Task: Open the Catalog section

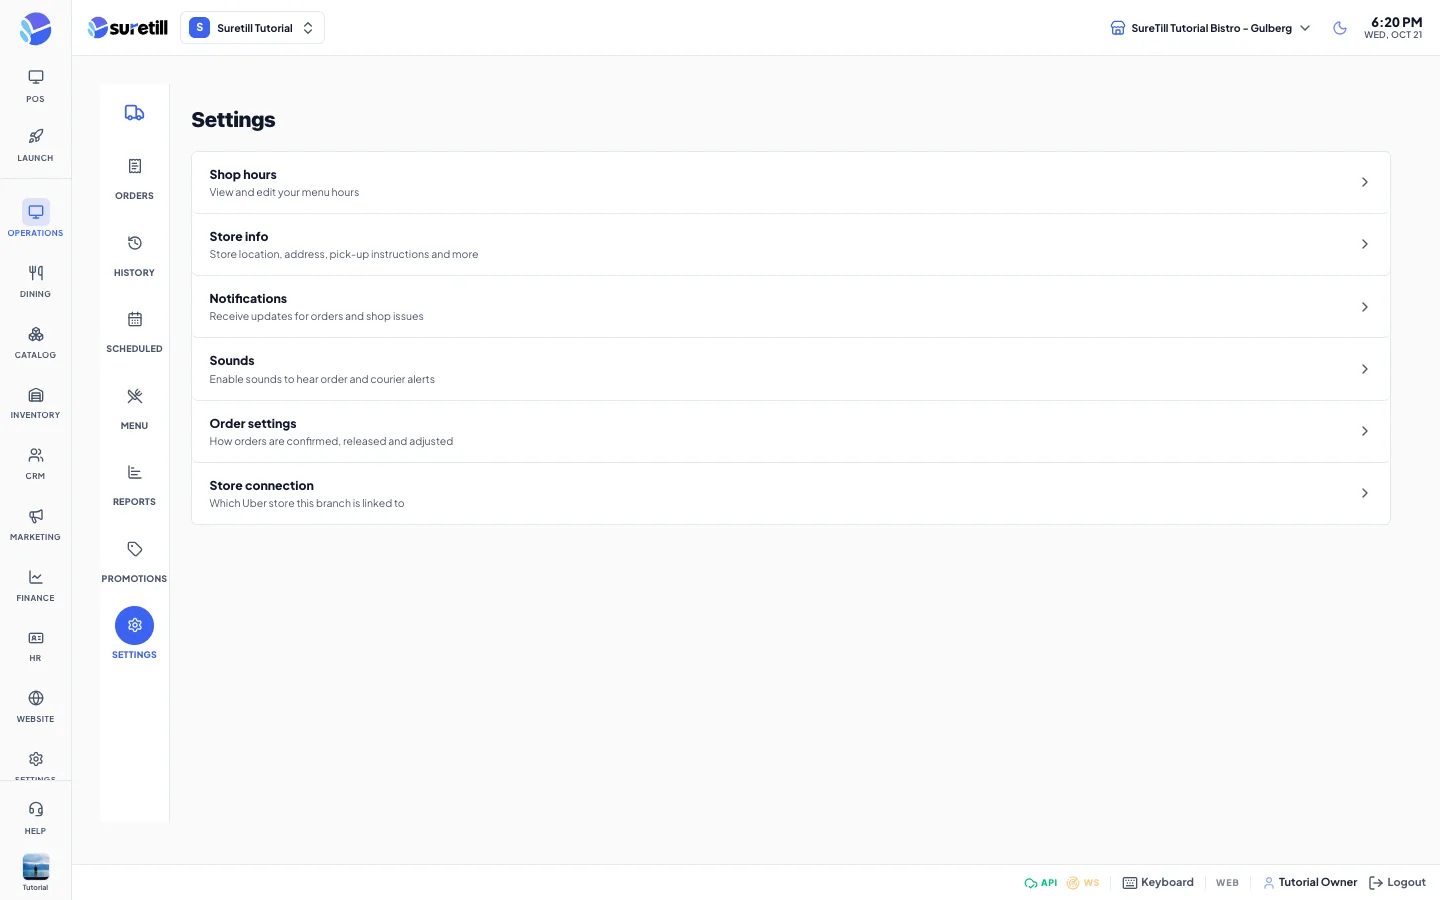Action: tap(35, 342)
